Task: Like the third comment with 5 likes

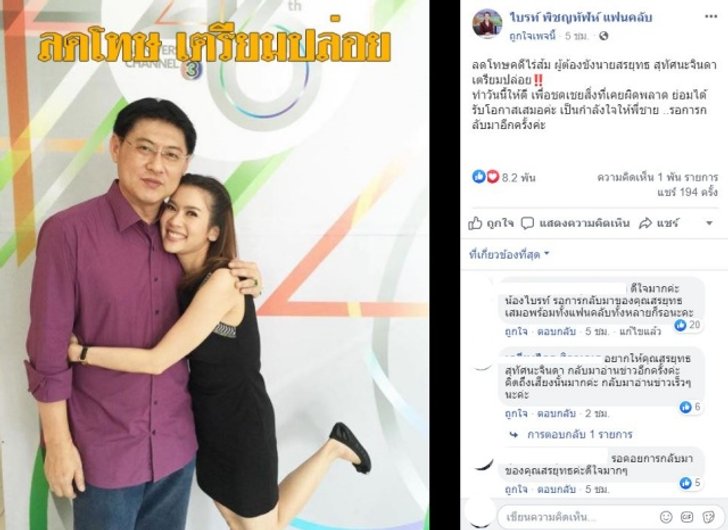Action: 515,489
